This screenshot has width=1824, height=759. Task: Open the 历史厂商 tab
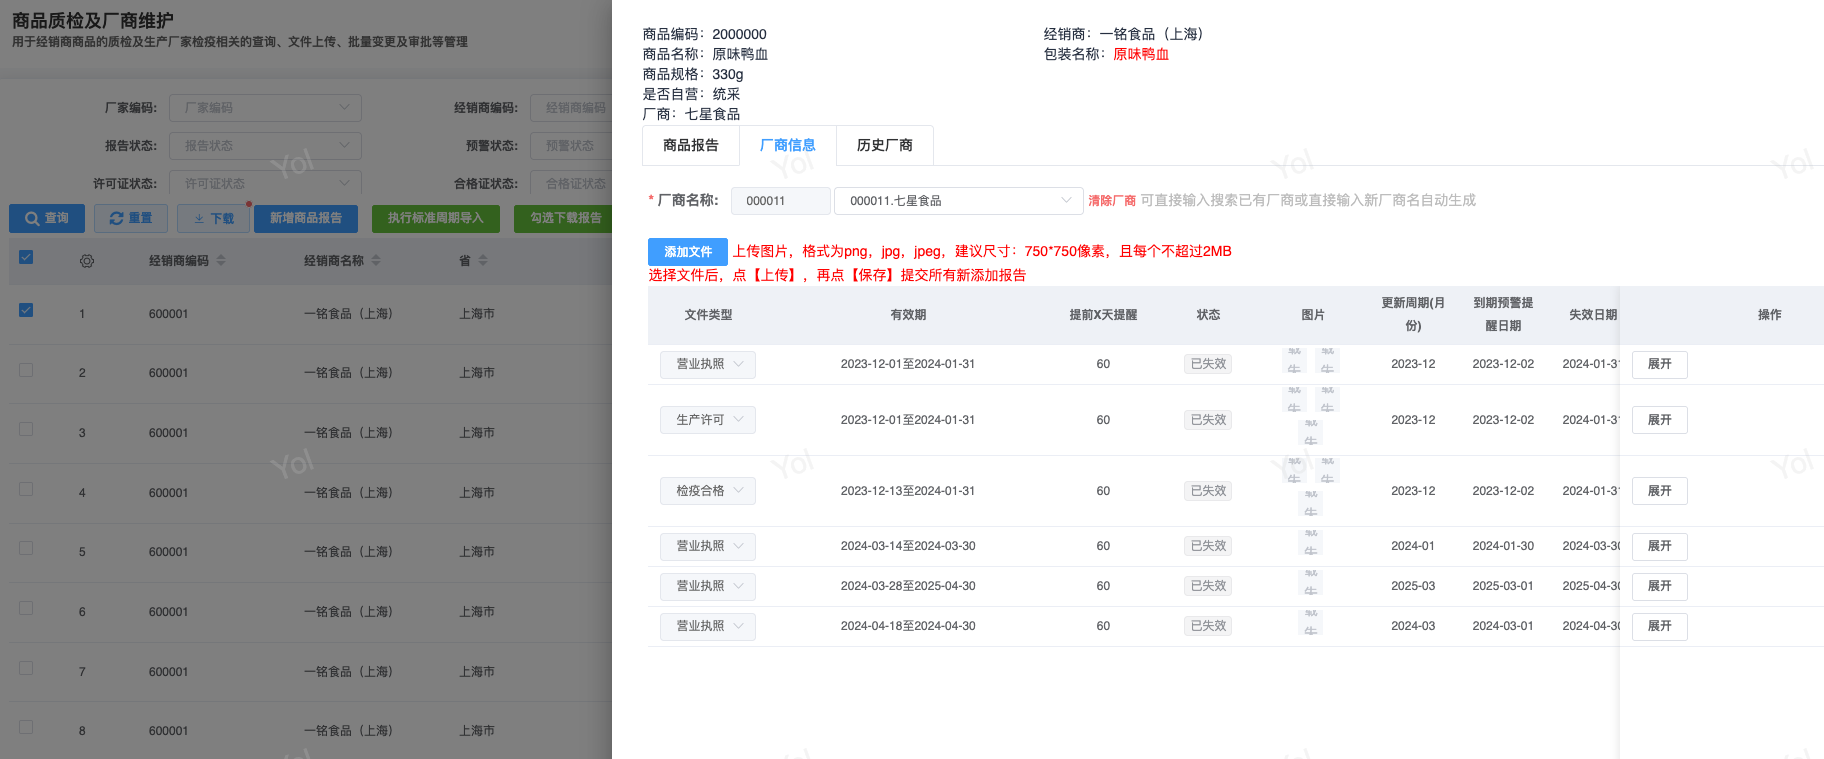[884, 145]
